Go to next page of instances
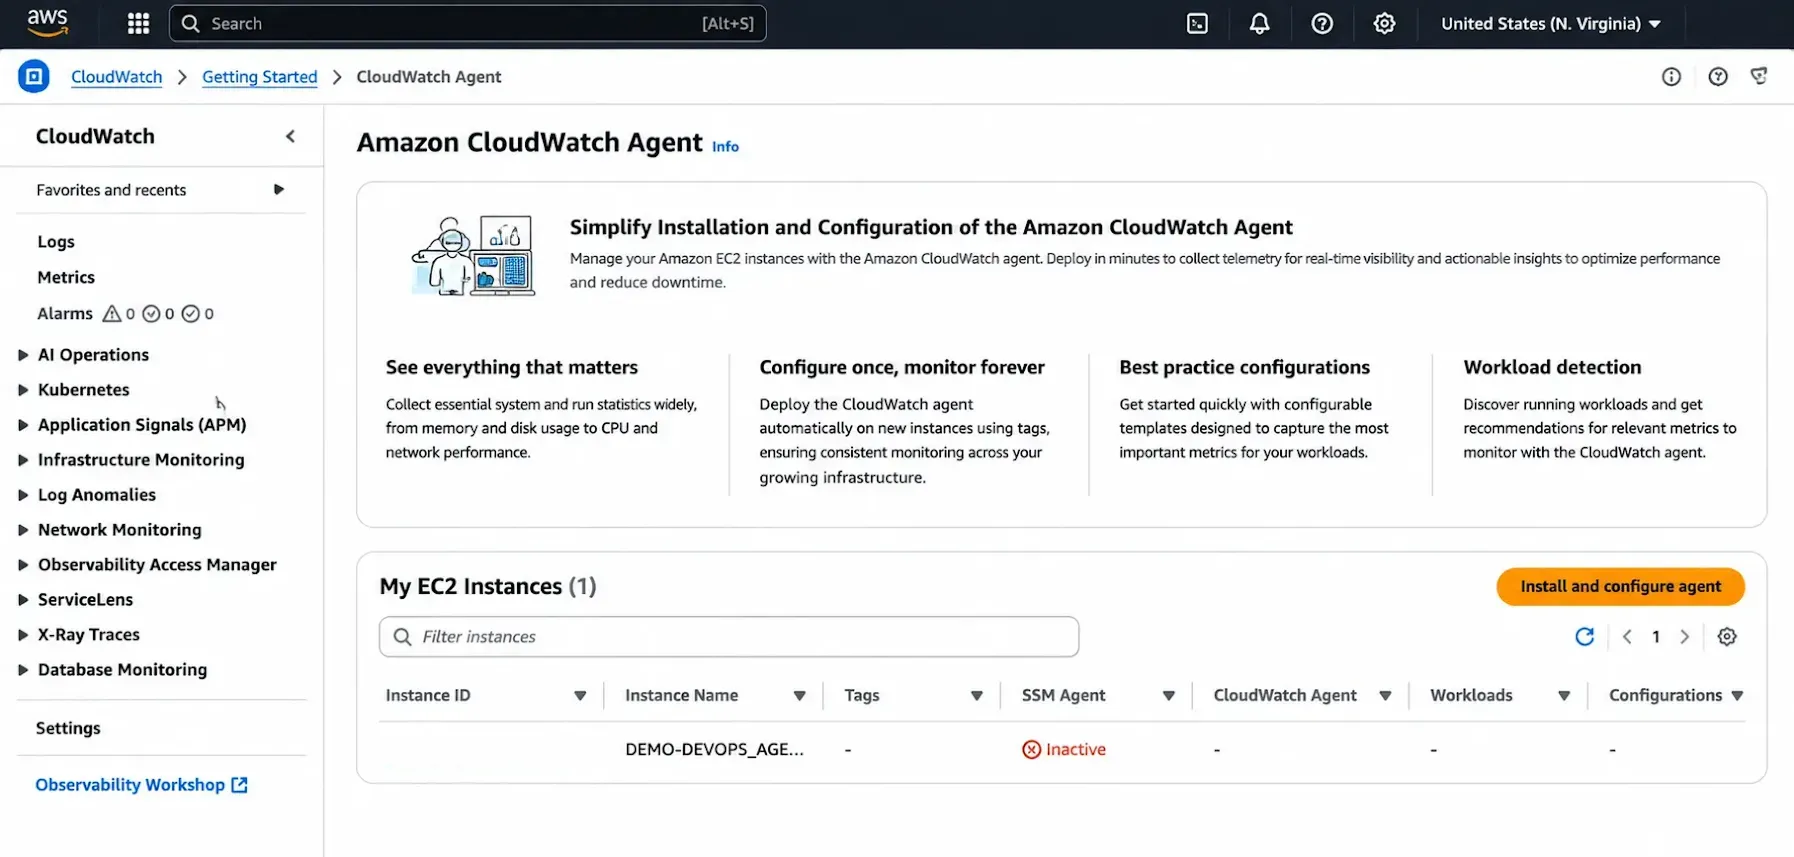The height and width of the screenshot is (857, 1794). [1685, 636]
